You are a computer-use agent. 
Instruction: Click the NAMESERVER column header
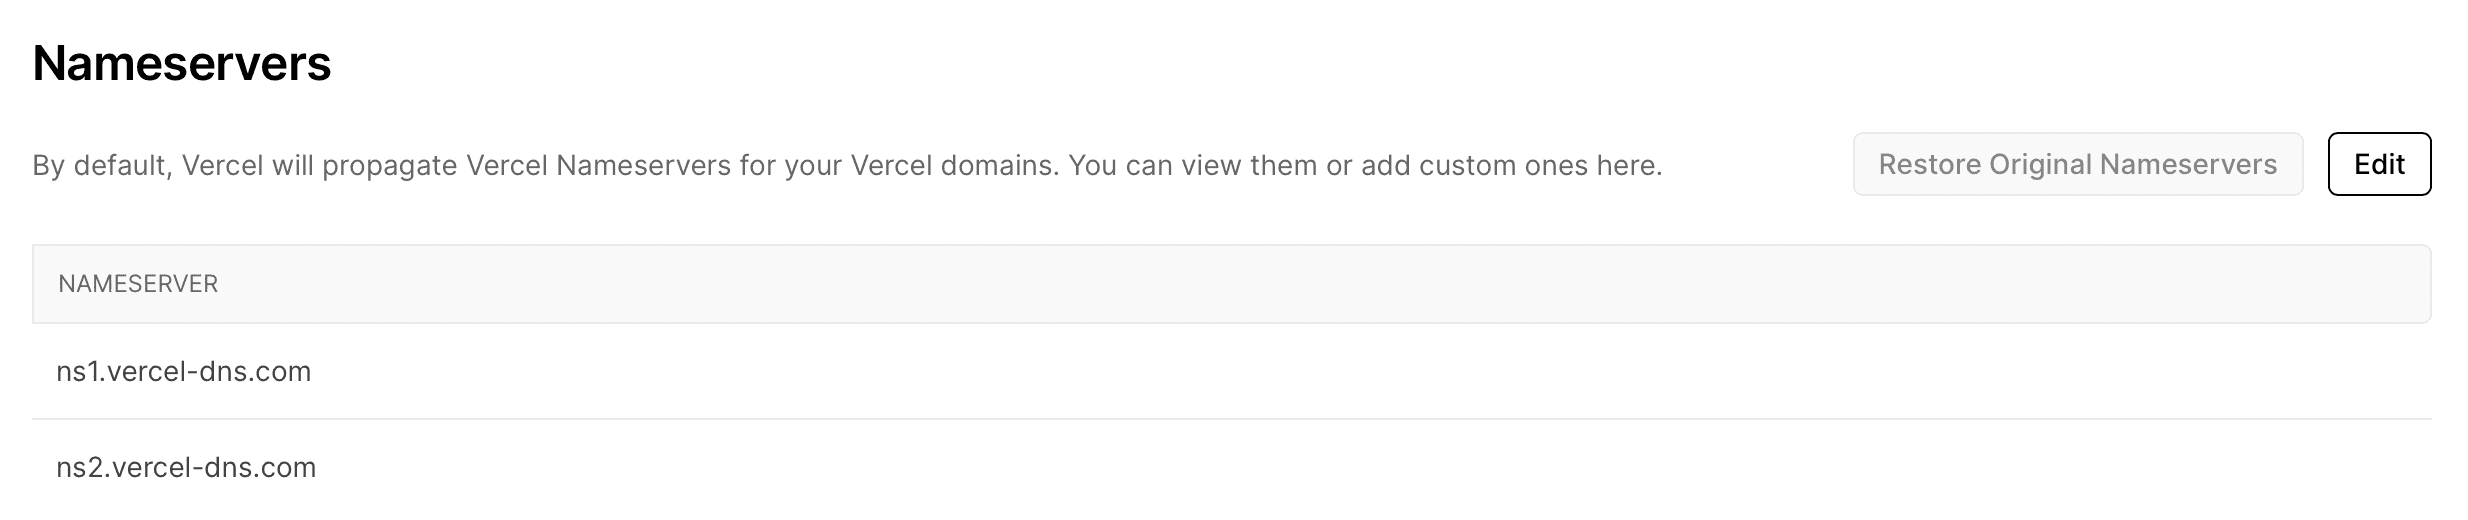point(138,284)
